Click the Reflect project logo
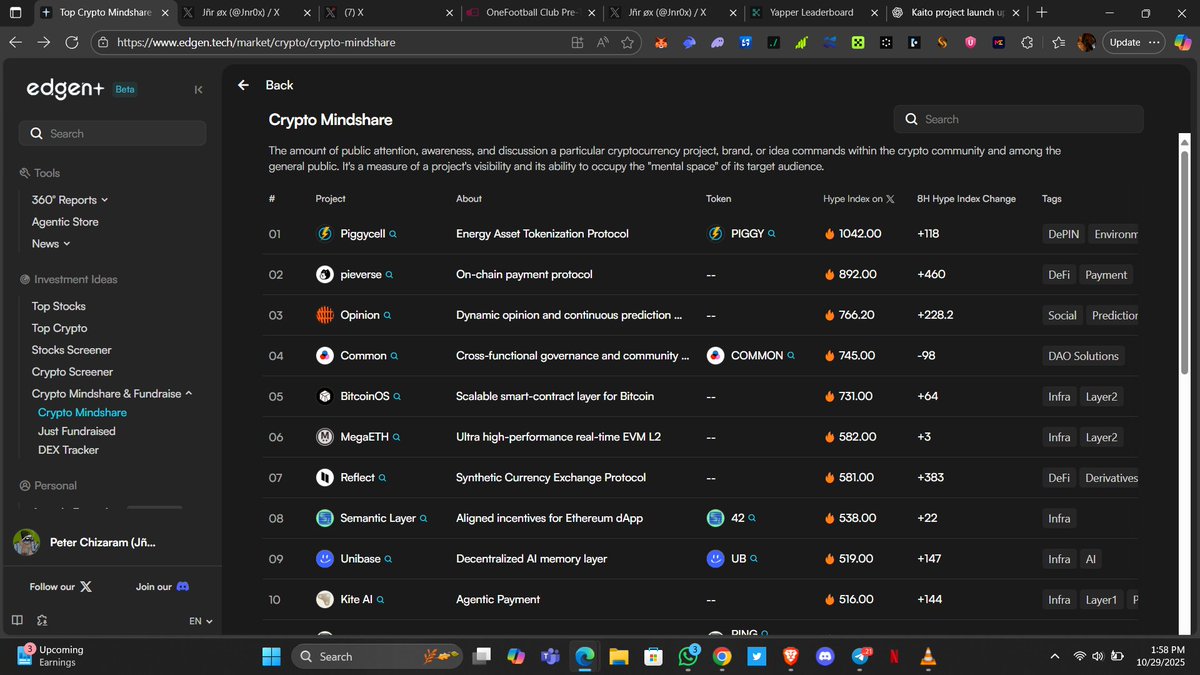Image resolution: width=1200 pixels, height=675 pixels. click(x=324, y=478)
